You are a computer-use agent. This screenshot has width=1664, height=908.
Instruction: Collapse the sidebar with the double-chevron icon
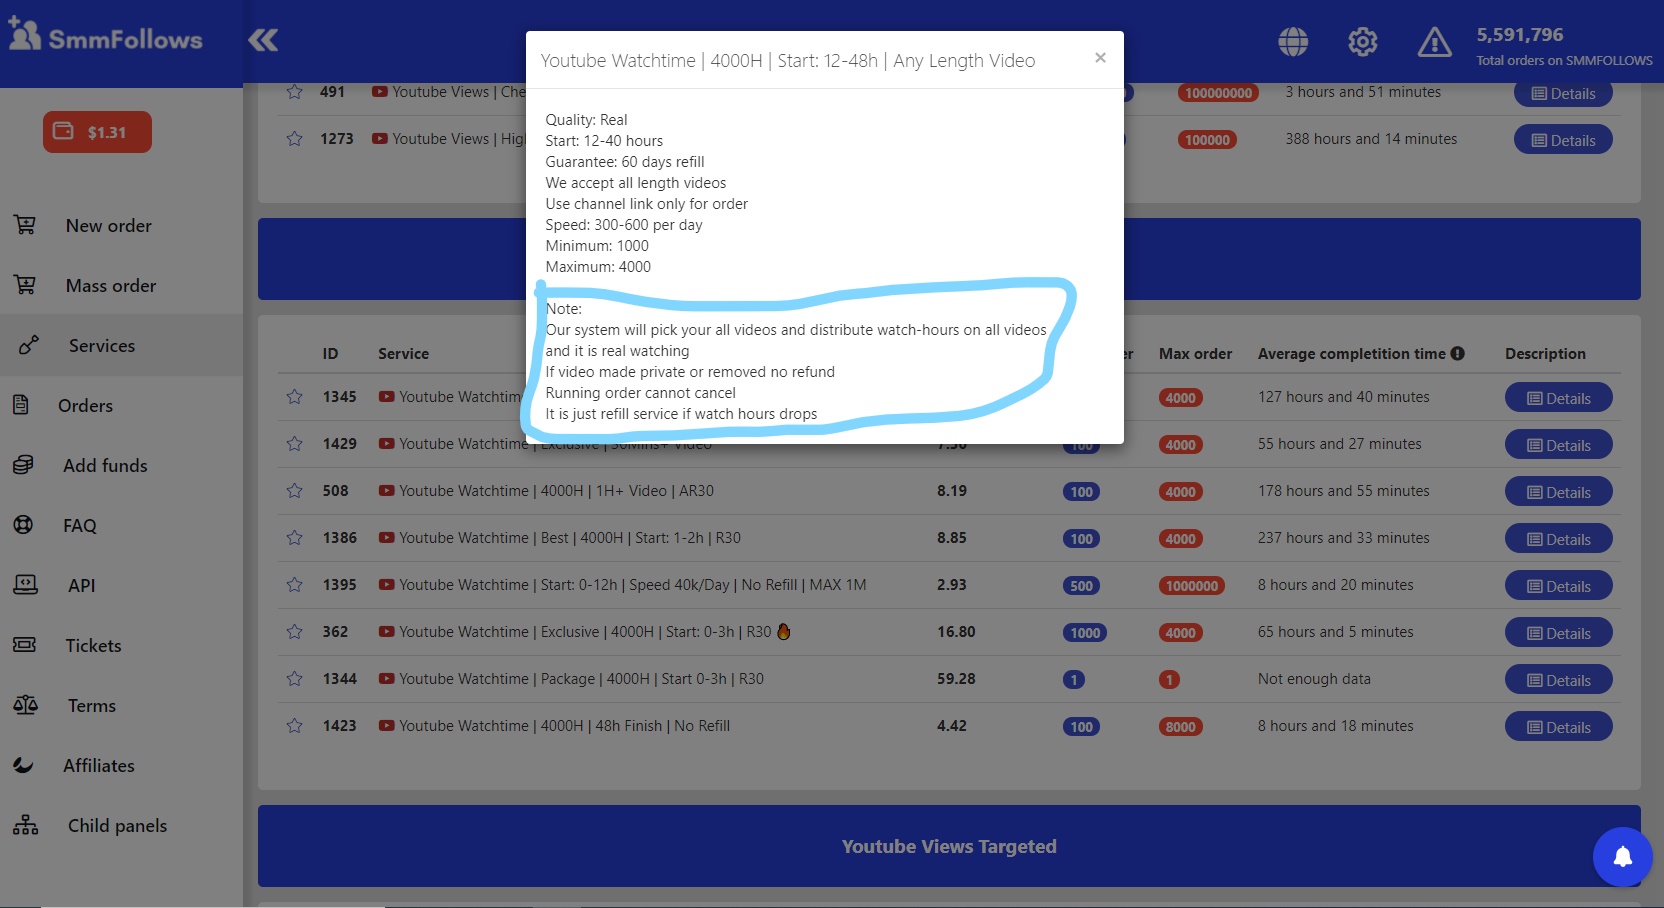263,40
